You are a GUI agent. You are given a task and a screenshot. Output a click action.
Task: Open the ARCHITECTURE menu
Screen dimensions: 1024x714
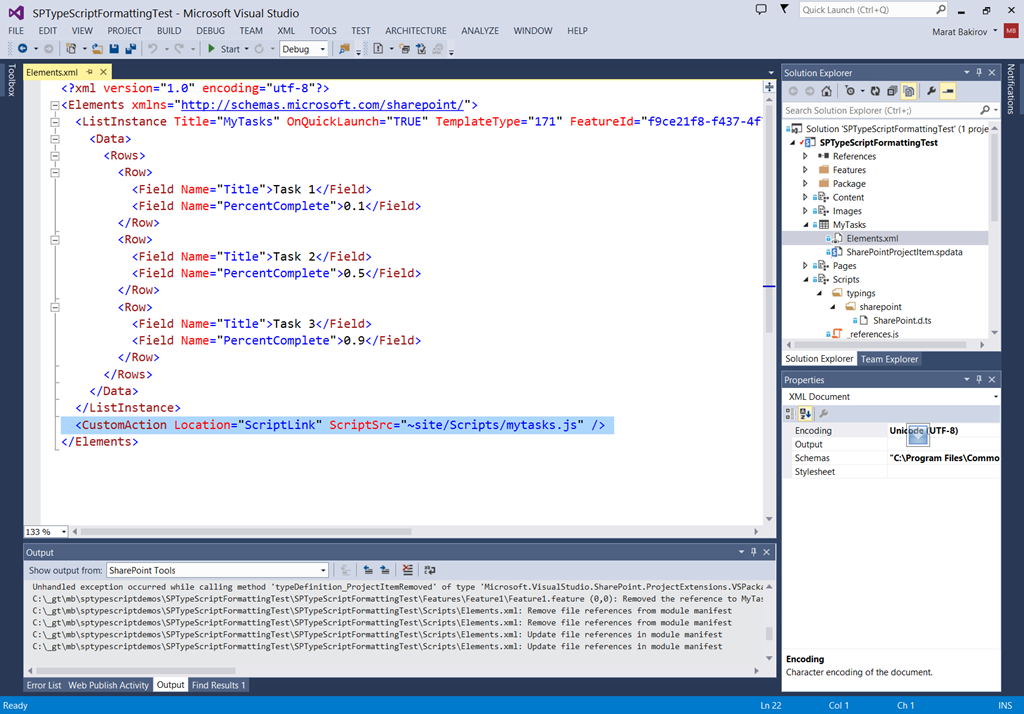pos(415,31)
